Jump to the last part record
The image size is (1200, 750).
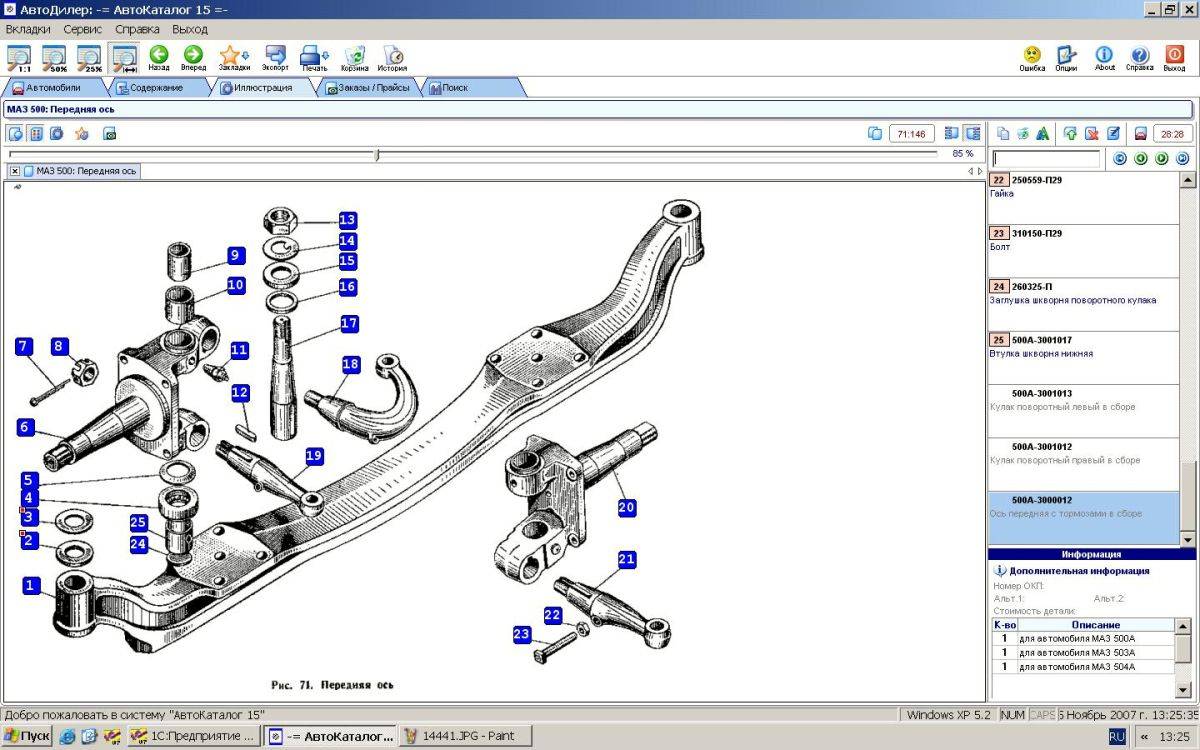coord(1183,159)
